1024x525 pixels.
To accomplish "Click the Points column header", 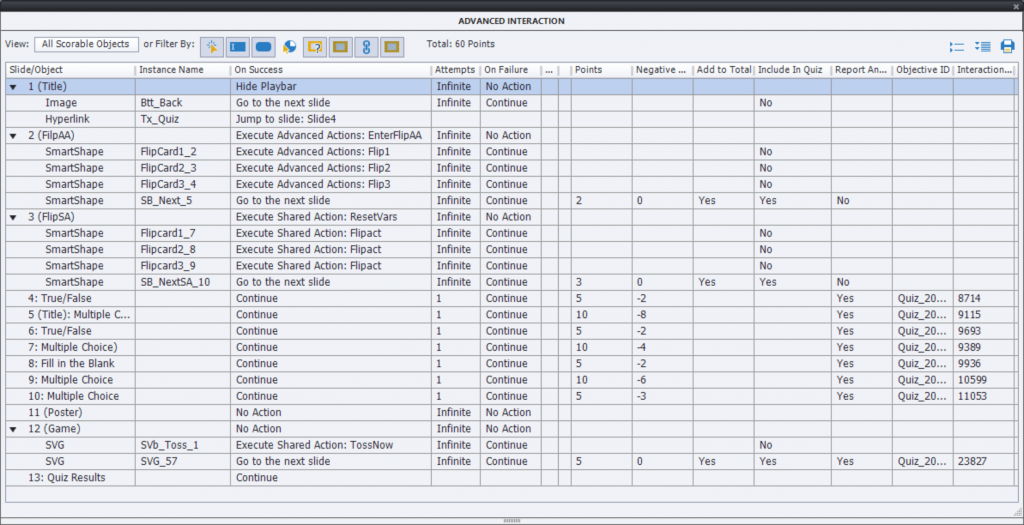I will (588, 70).
